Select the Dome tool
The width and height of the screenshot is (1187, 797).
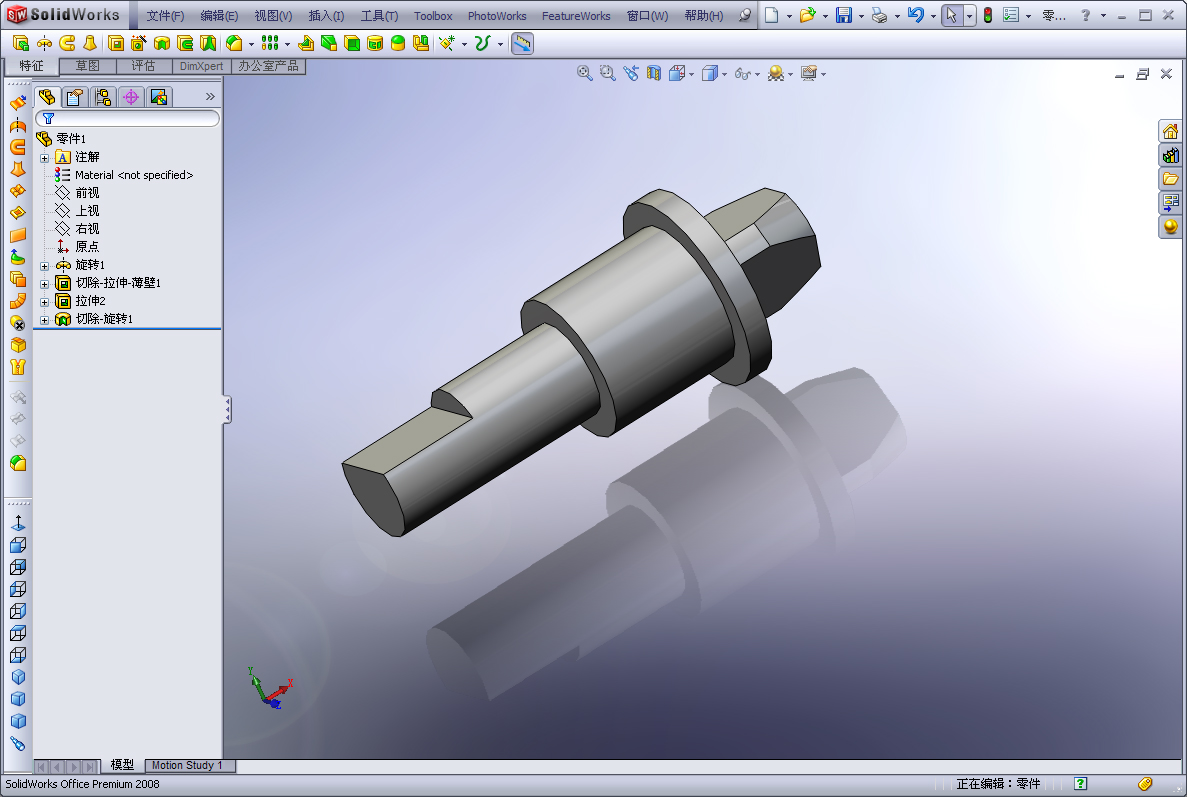pyautogui.click(x=398, y=43)
